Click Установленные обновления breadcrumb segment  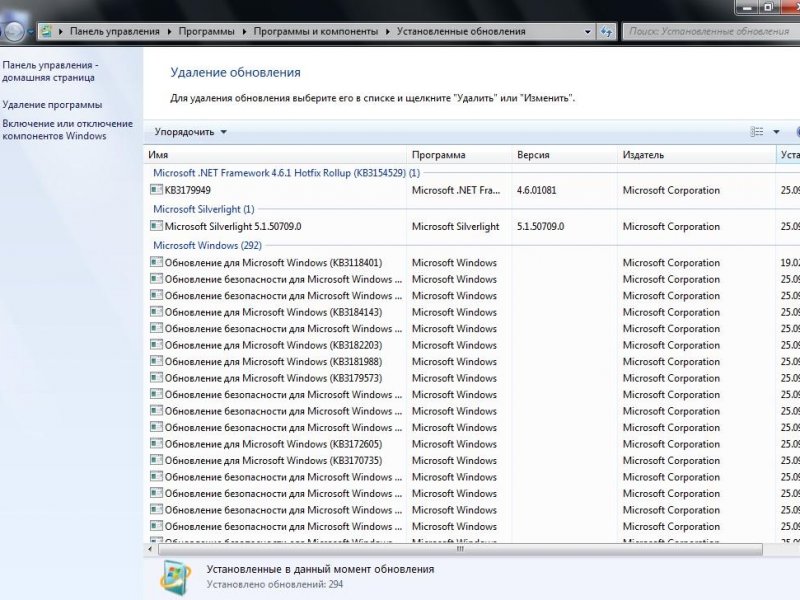[x=461, y=32]
